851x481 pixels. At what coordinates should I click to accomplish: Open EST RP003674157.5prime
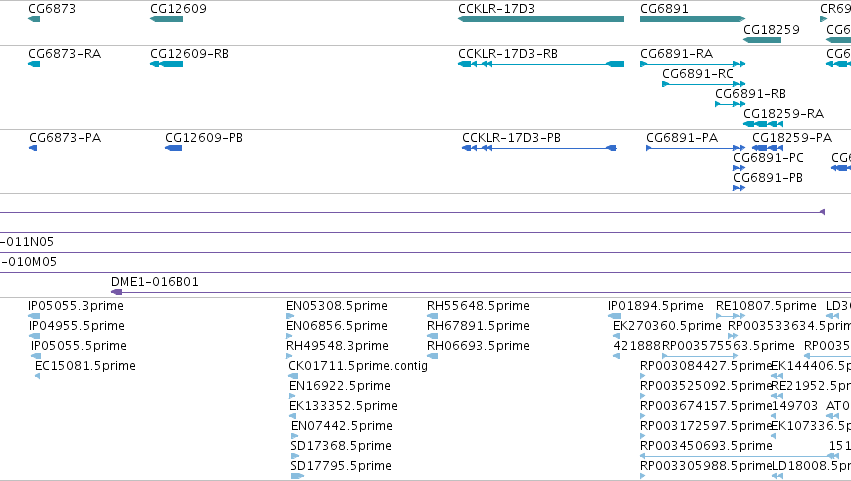click(x=706, y=406)
